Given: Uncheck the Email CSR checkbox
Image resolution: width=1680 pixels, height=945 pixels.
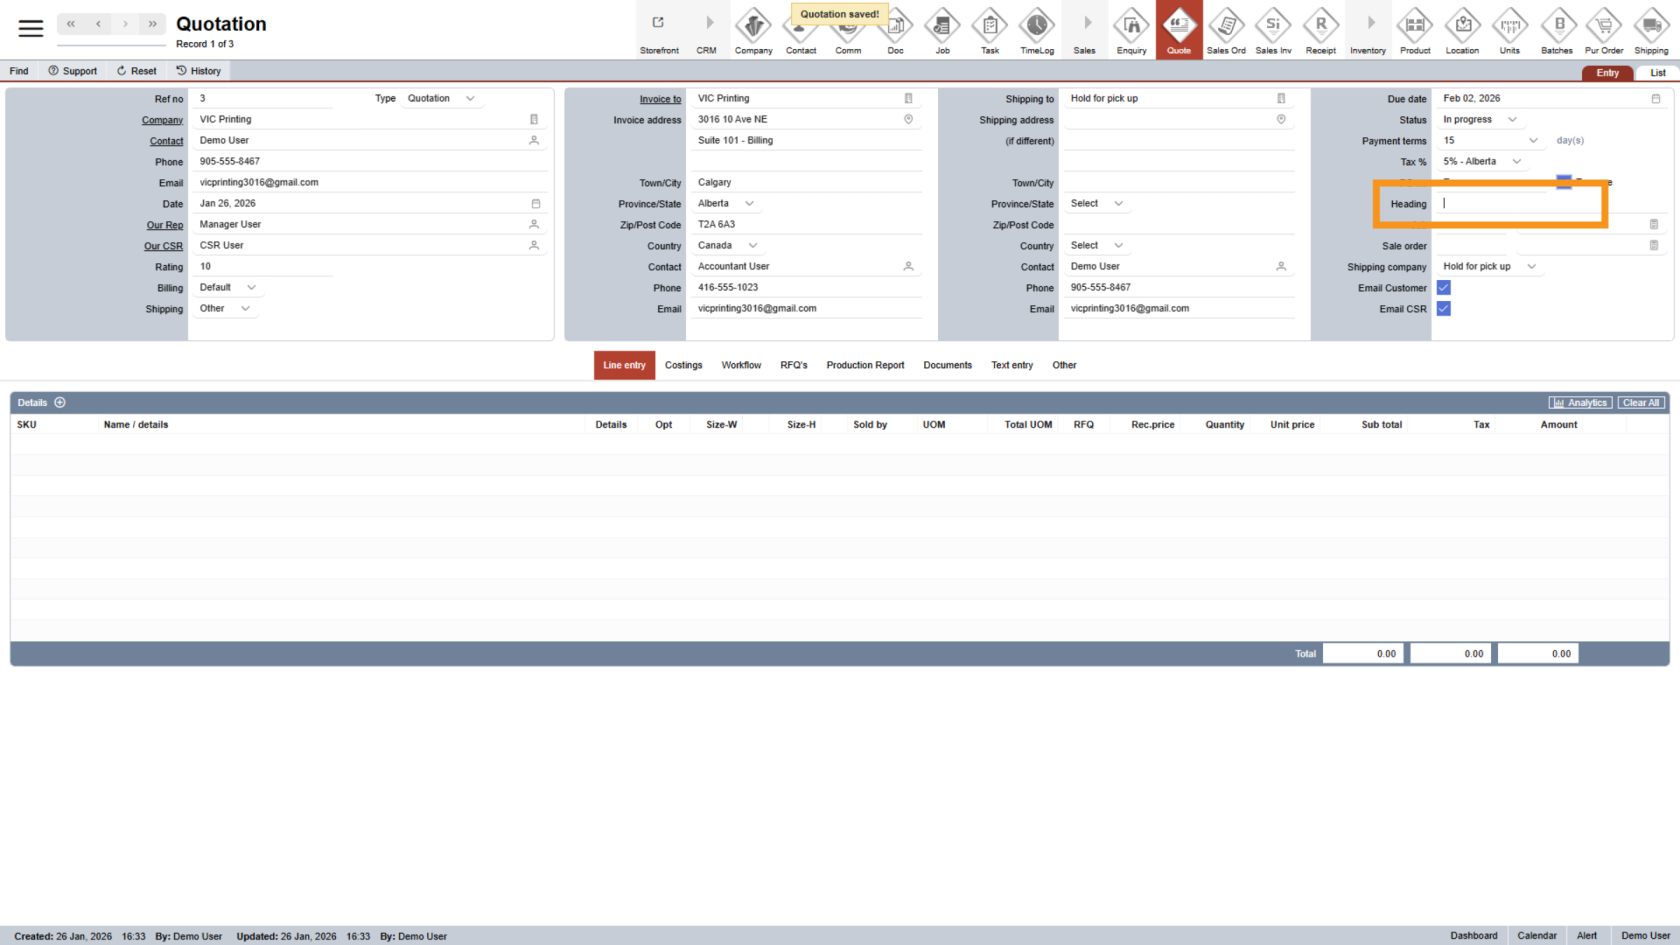Looking at the screenshot, I should tap(1444, 309).
